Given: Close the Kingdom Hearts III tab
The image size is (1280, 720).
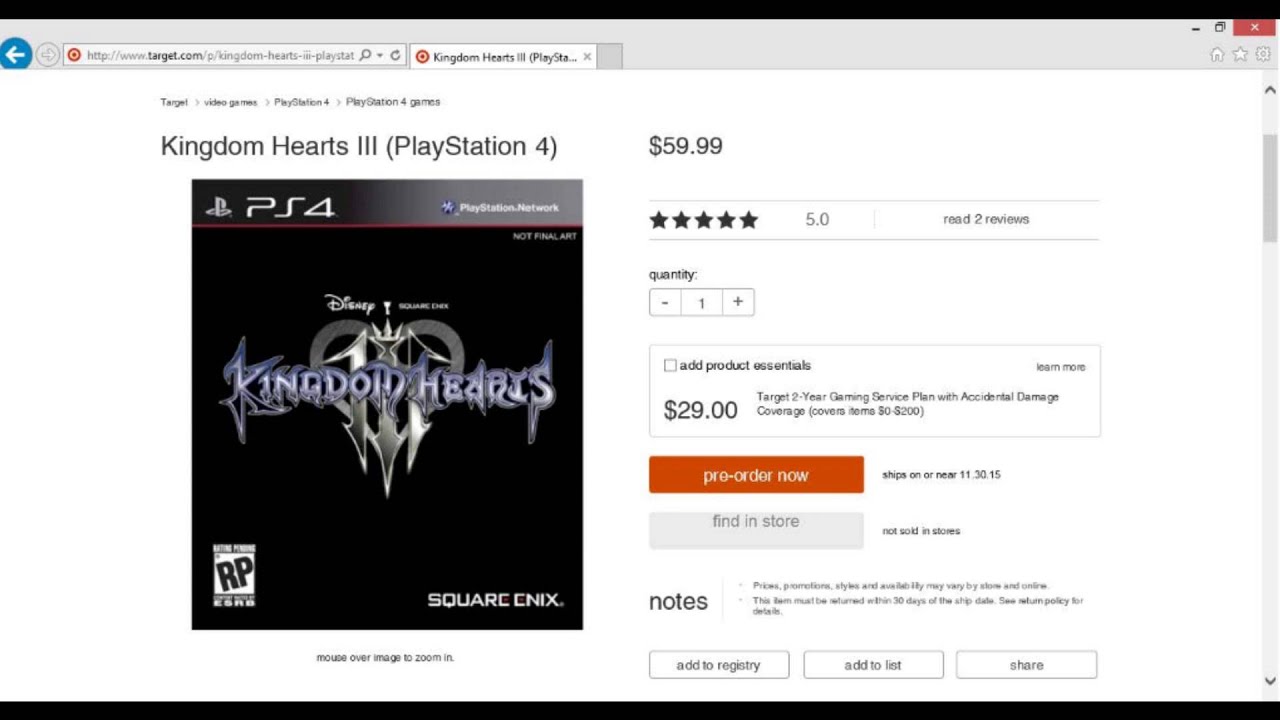Looking at the screenshot, I should click(587, 57).
